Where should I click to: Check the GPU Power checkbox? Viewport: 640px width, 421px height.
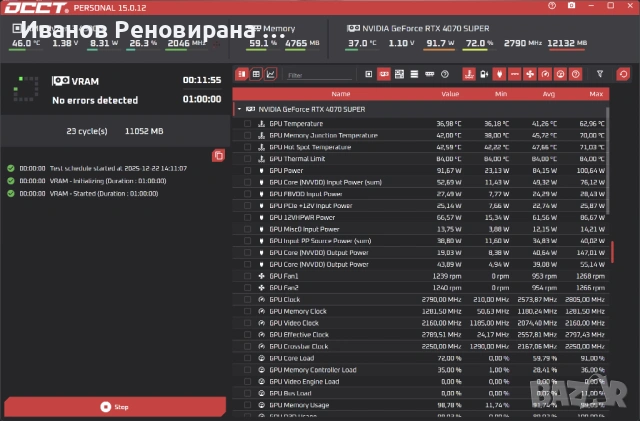coord(247,171)
